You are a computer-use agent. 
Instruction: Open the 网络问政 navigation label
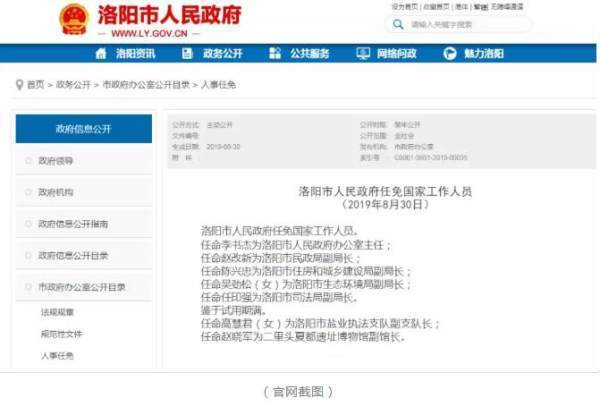(x=397, y=54)
